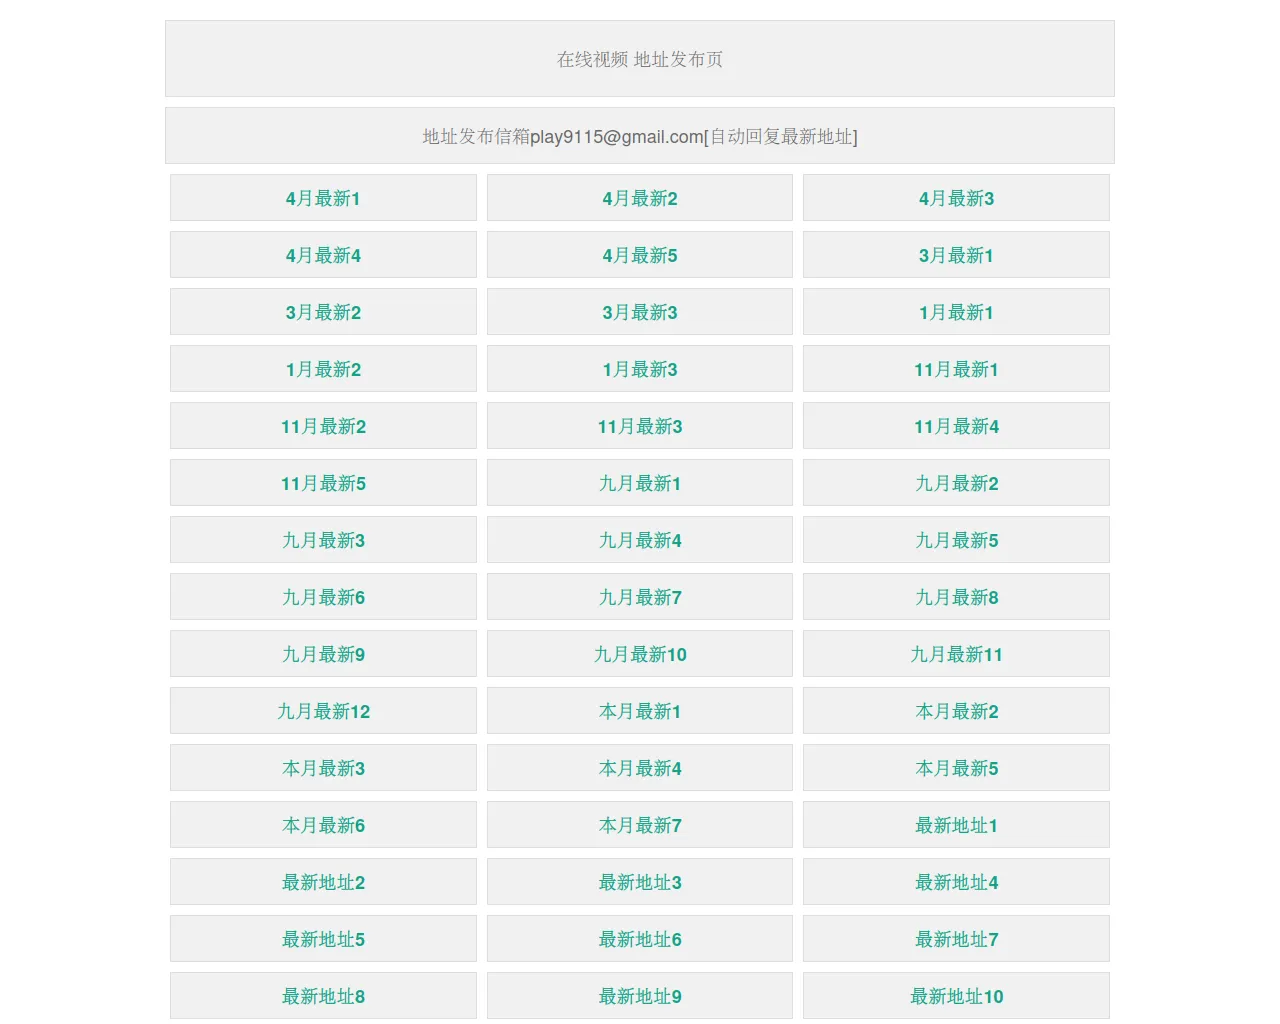Select the 本月最新4 link
Screen dimensions: 1280x1024
[x=640, y=768]
